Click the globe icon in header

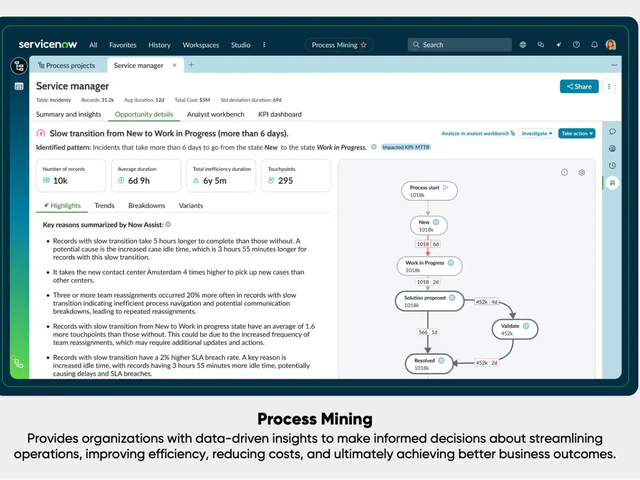click(x=523, y=45)
